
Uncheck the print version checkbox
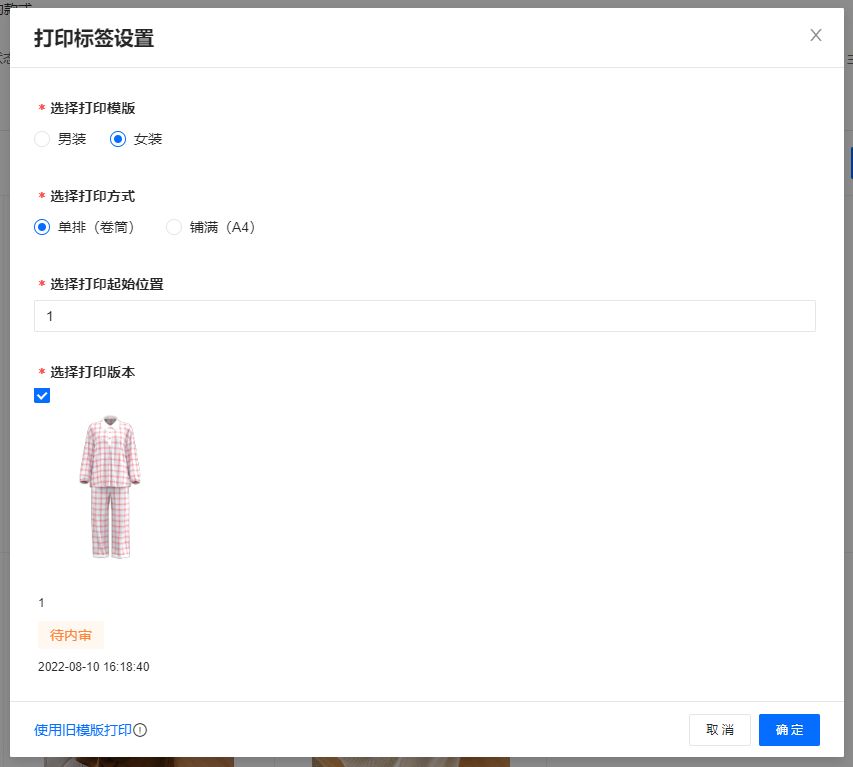42,396
